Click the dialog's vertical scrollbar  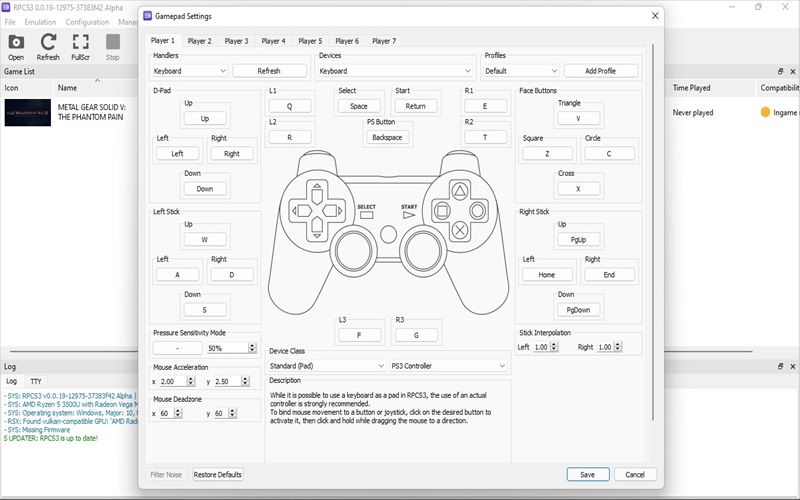[653, 232]
